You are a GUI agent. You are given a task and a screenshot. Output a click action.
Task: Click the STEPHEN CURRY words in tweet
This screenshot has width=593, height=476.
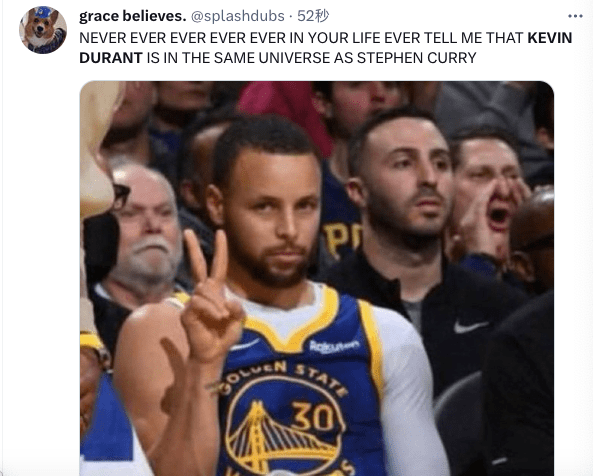[416, 58]
